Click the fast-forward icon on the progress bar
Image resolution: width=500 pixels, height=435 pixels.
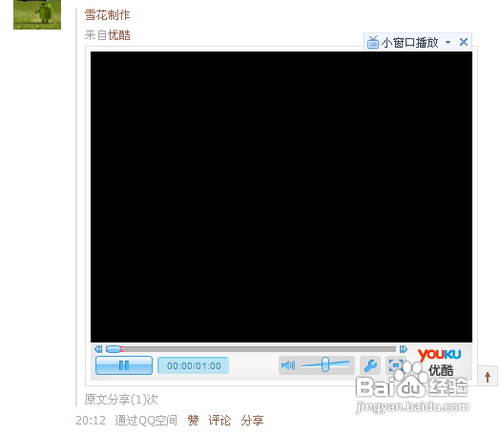tap(403, 349)
